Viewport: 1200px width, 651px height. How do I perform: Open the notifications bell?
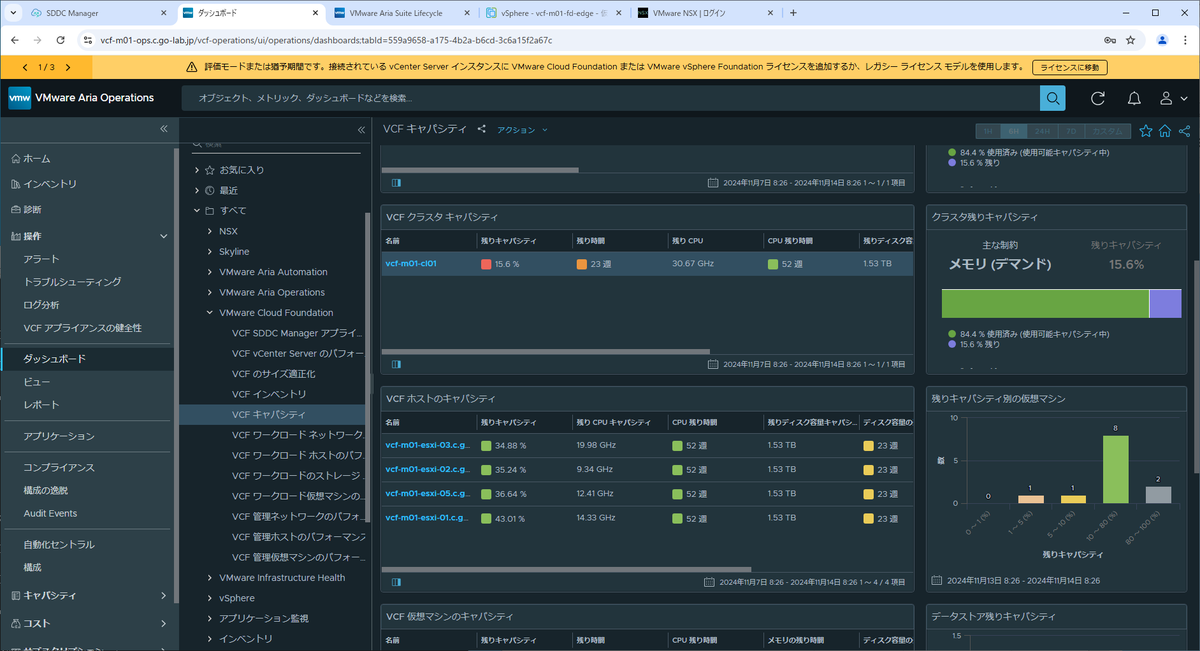click(x=1134, y=98)
